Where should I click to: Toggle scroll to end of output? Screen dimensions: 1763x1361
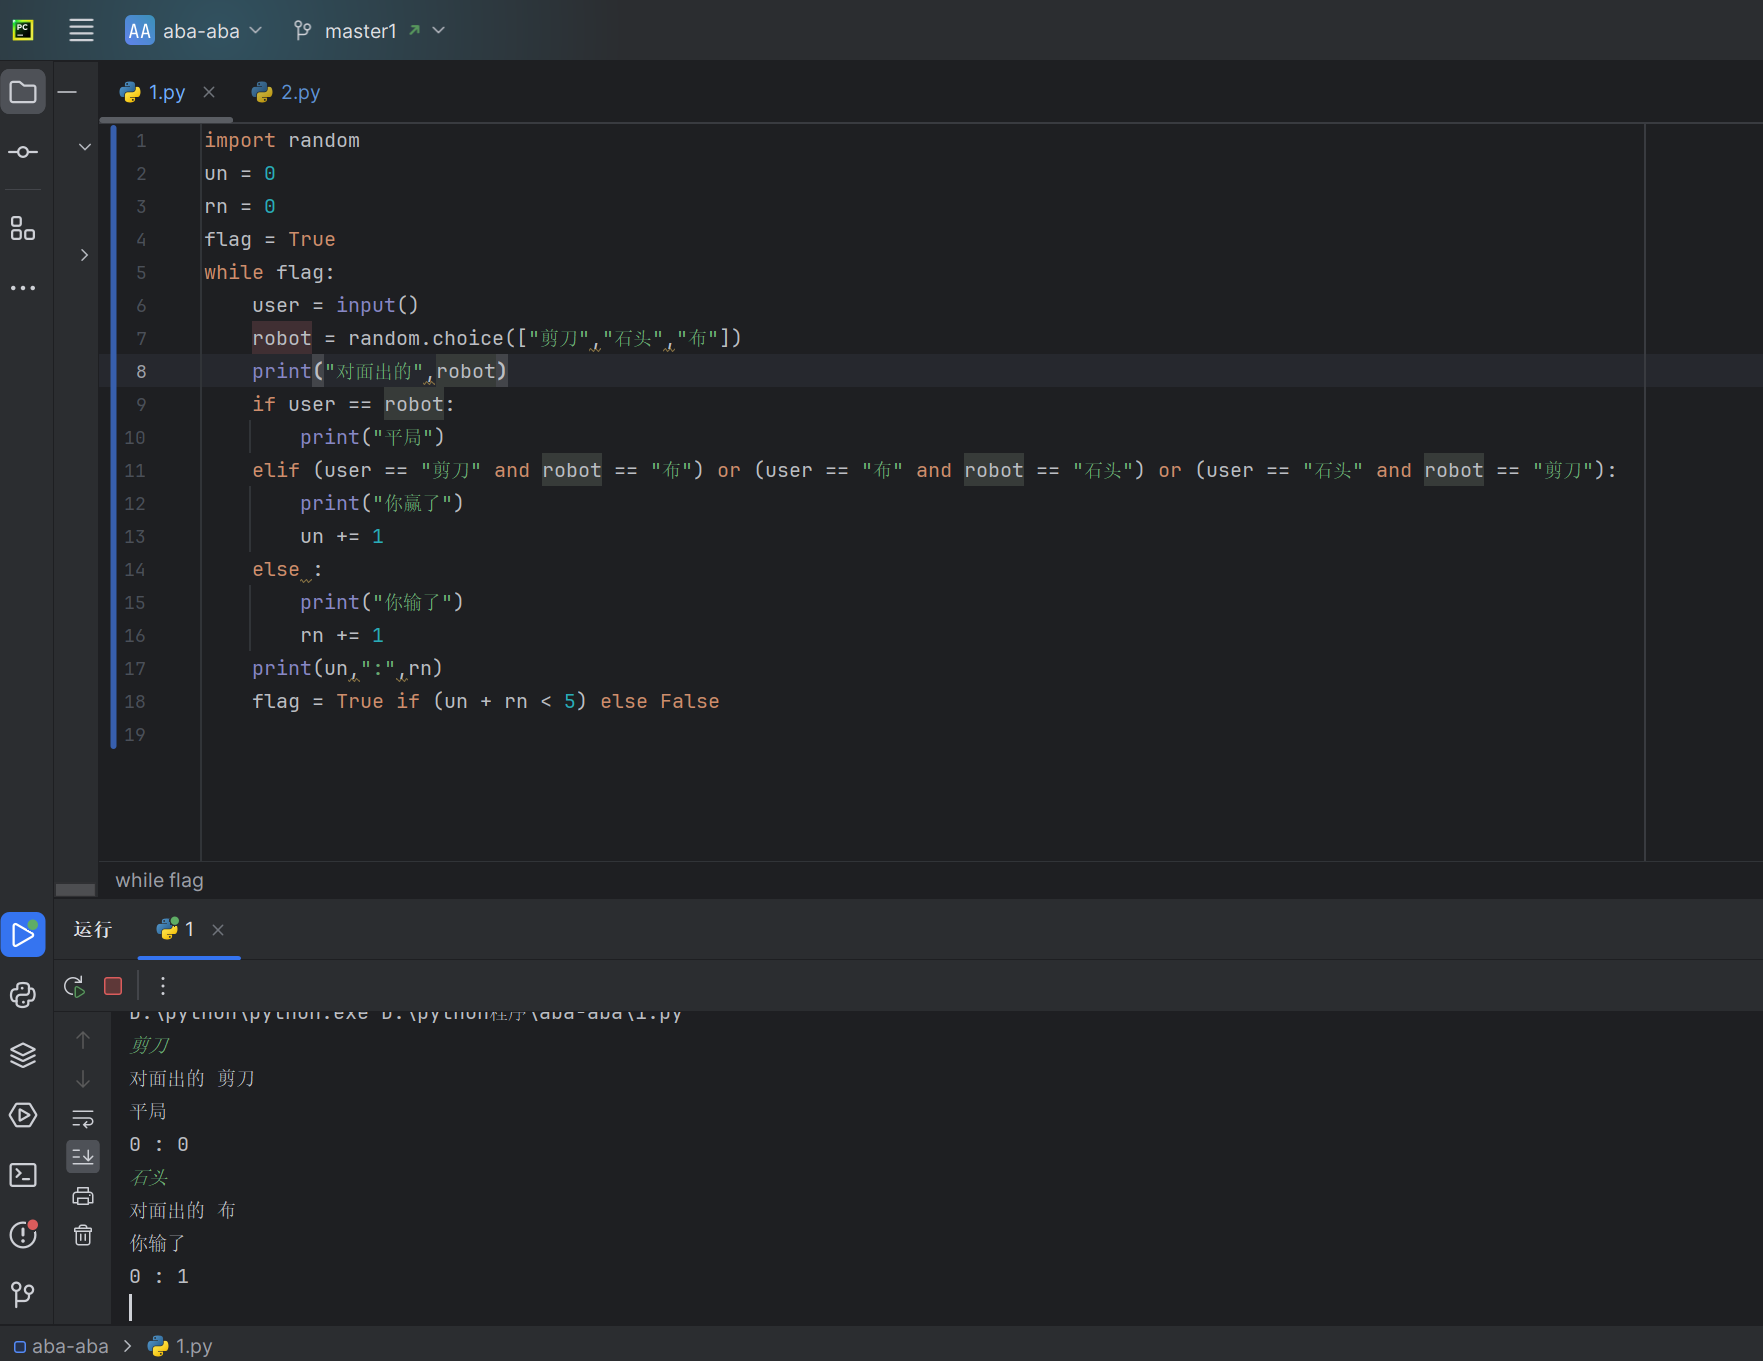click(83, 1157)
